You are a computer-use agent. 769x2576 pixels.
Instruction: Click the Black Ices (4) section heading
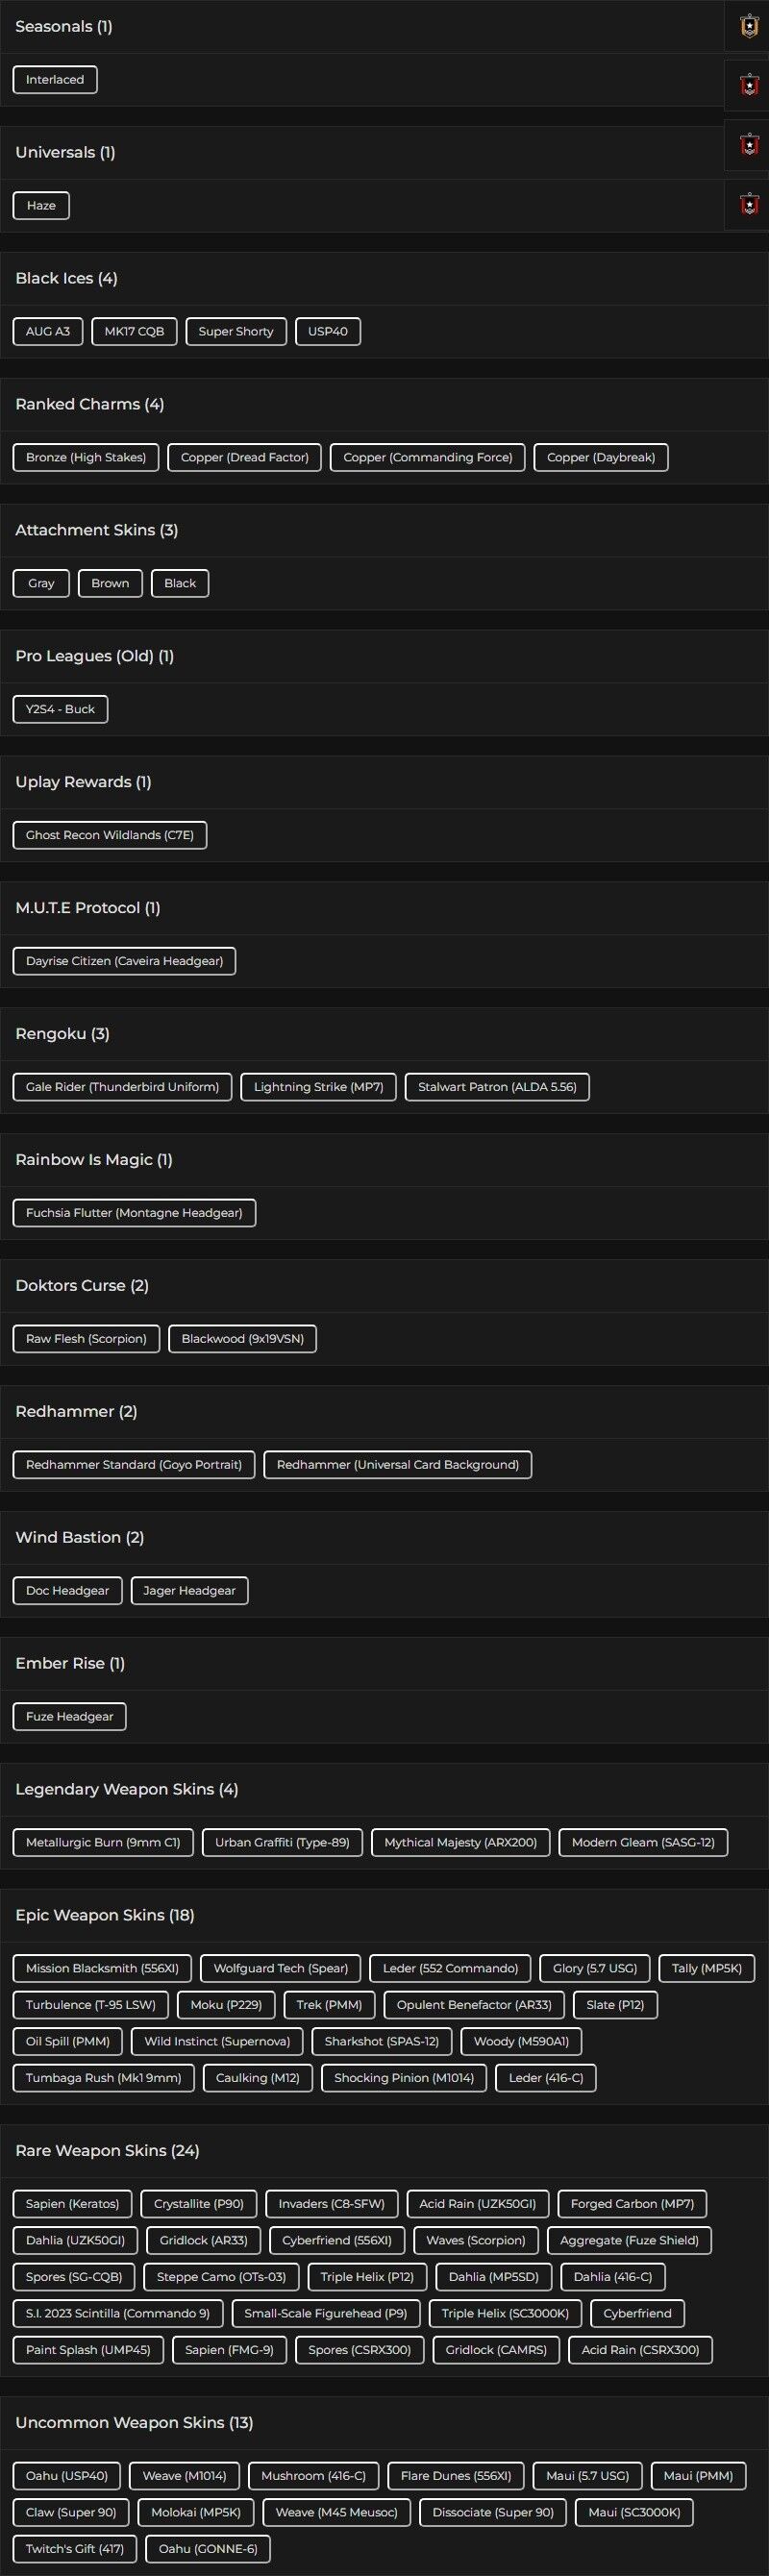[66, 279]
